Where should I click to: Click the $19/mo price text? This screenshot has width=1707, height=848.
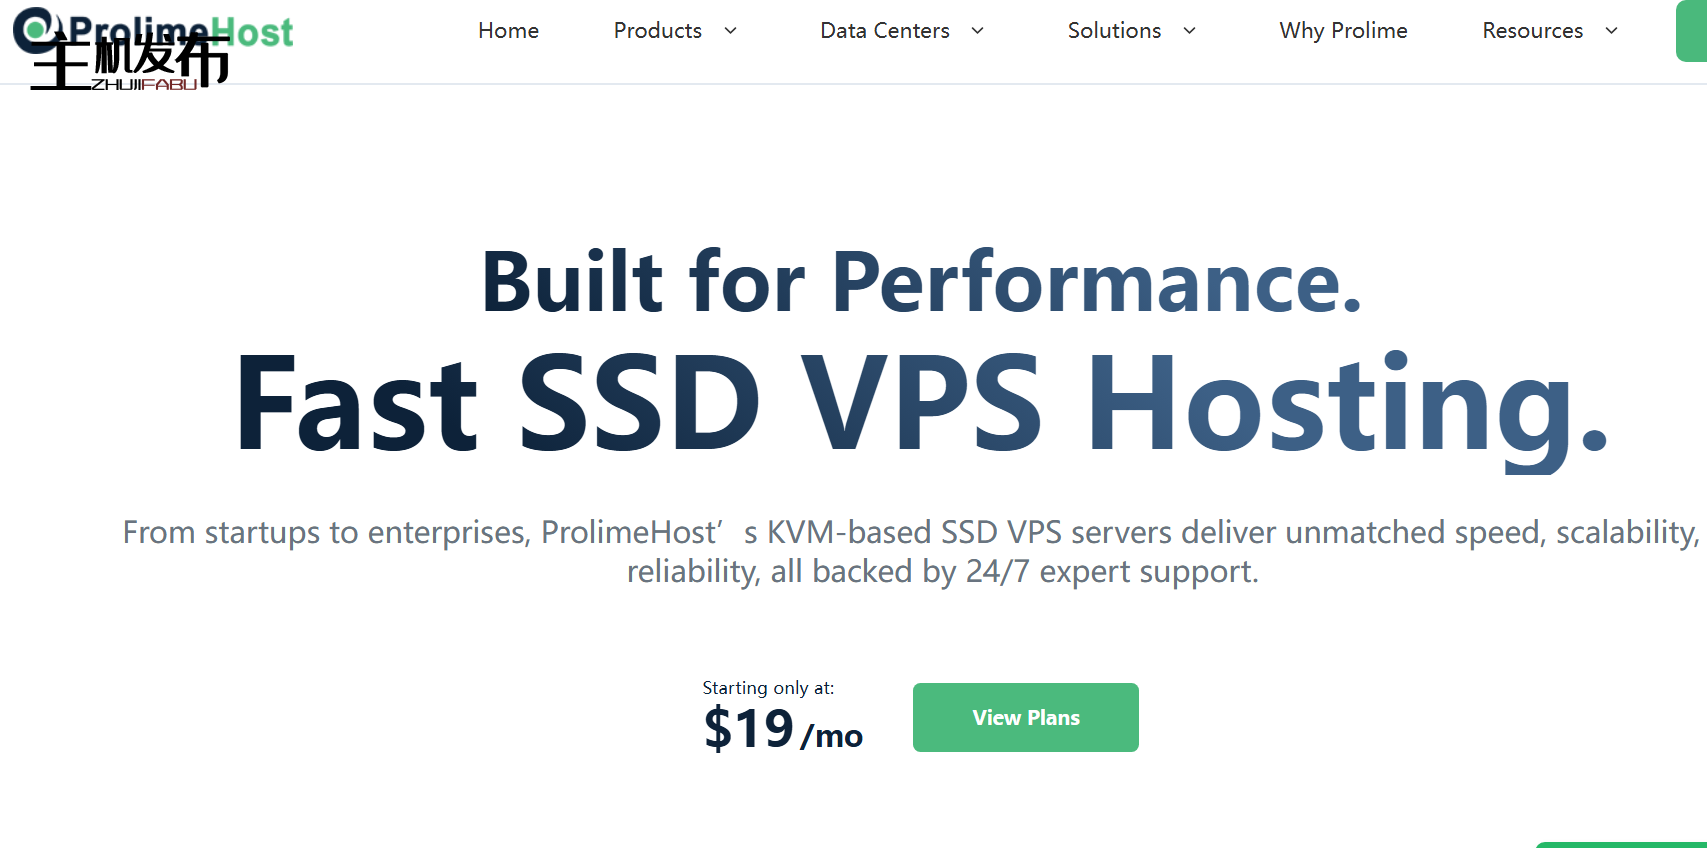782,728
